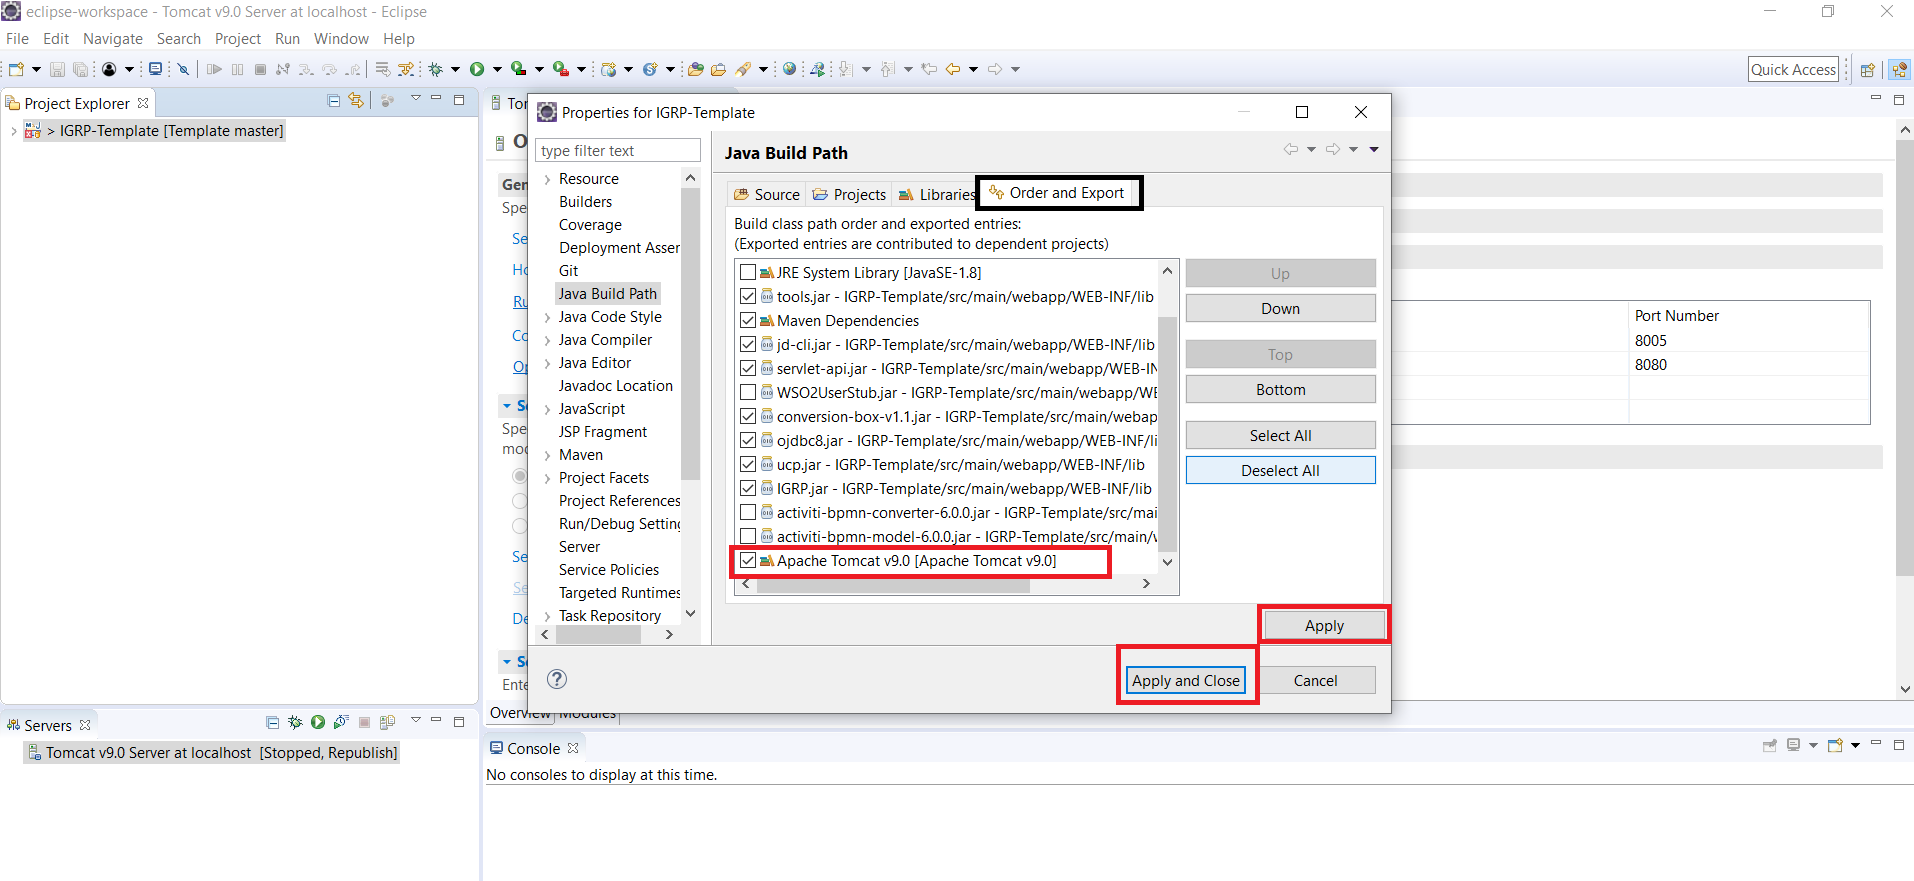This screenshot has height=881, width=1914.
Task: Uncheck the tools.jar export checkbox
Action: (748, 296)
